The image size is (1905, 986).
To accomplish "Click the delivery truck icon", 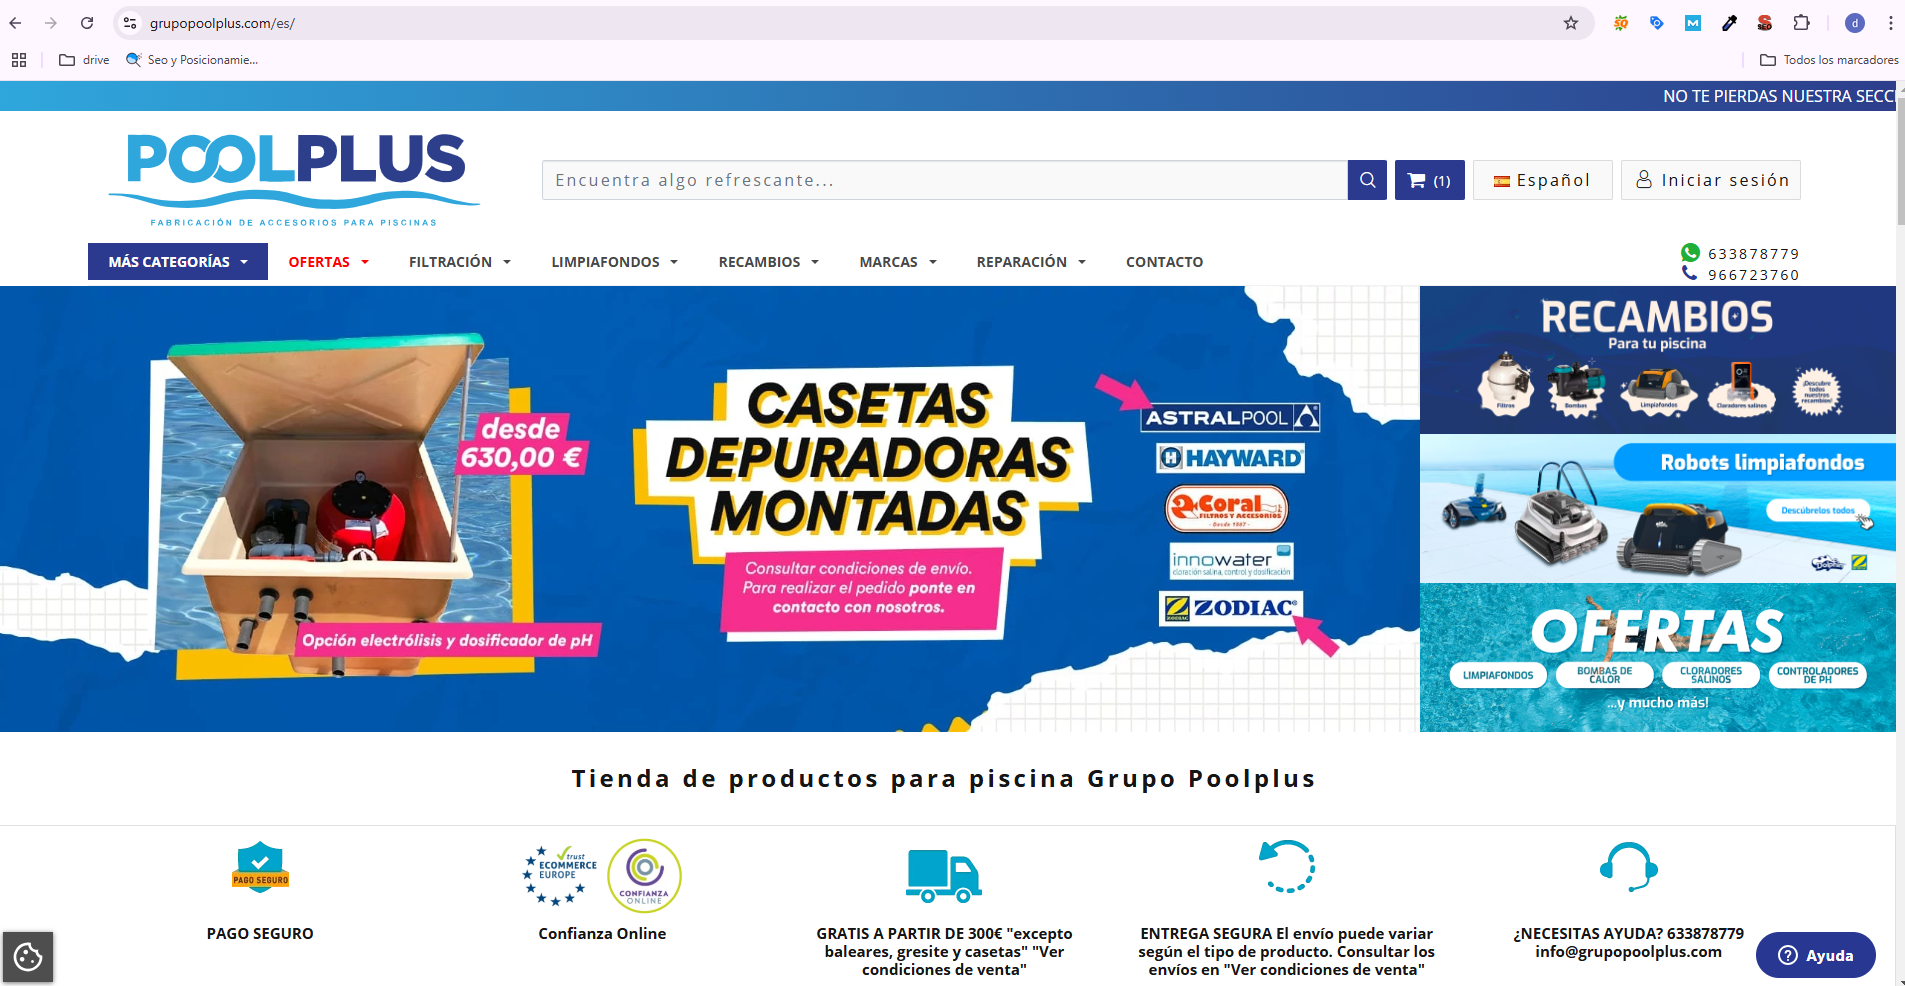I will pyautogui.click(x=944, y=876).
